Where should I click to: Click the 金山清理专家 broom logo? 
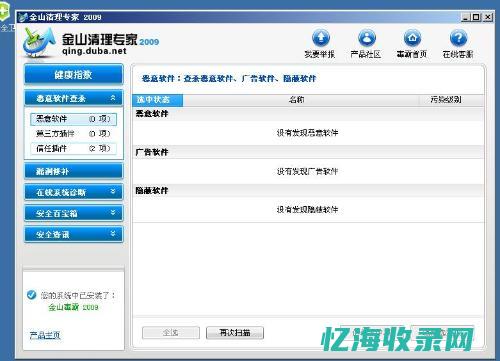point(39,43)
